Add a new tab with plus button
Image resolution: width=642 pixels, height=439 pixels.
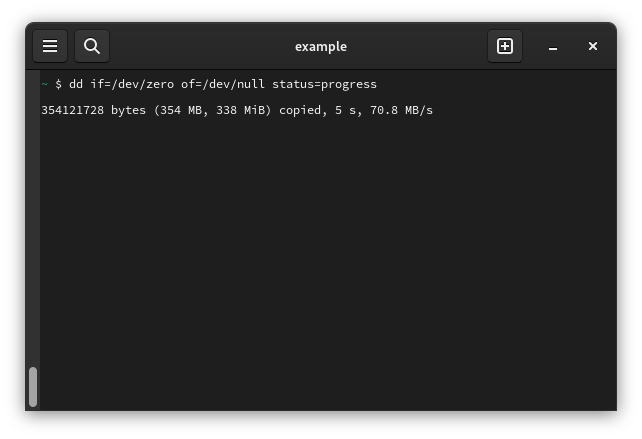tap(505, 46)
